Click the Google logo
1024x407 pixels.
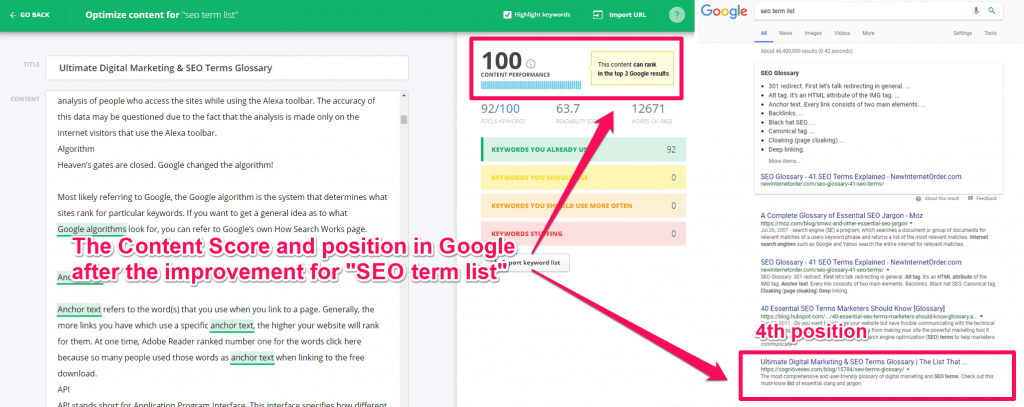[724, 11]
